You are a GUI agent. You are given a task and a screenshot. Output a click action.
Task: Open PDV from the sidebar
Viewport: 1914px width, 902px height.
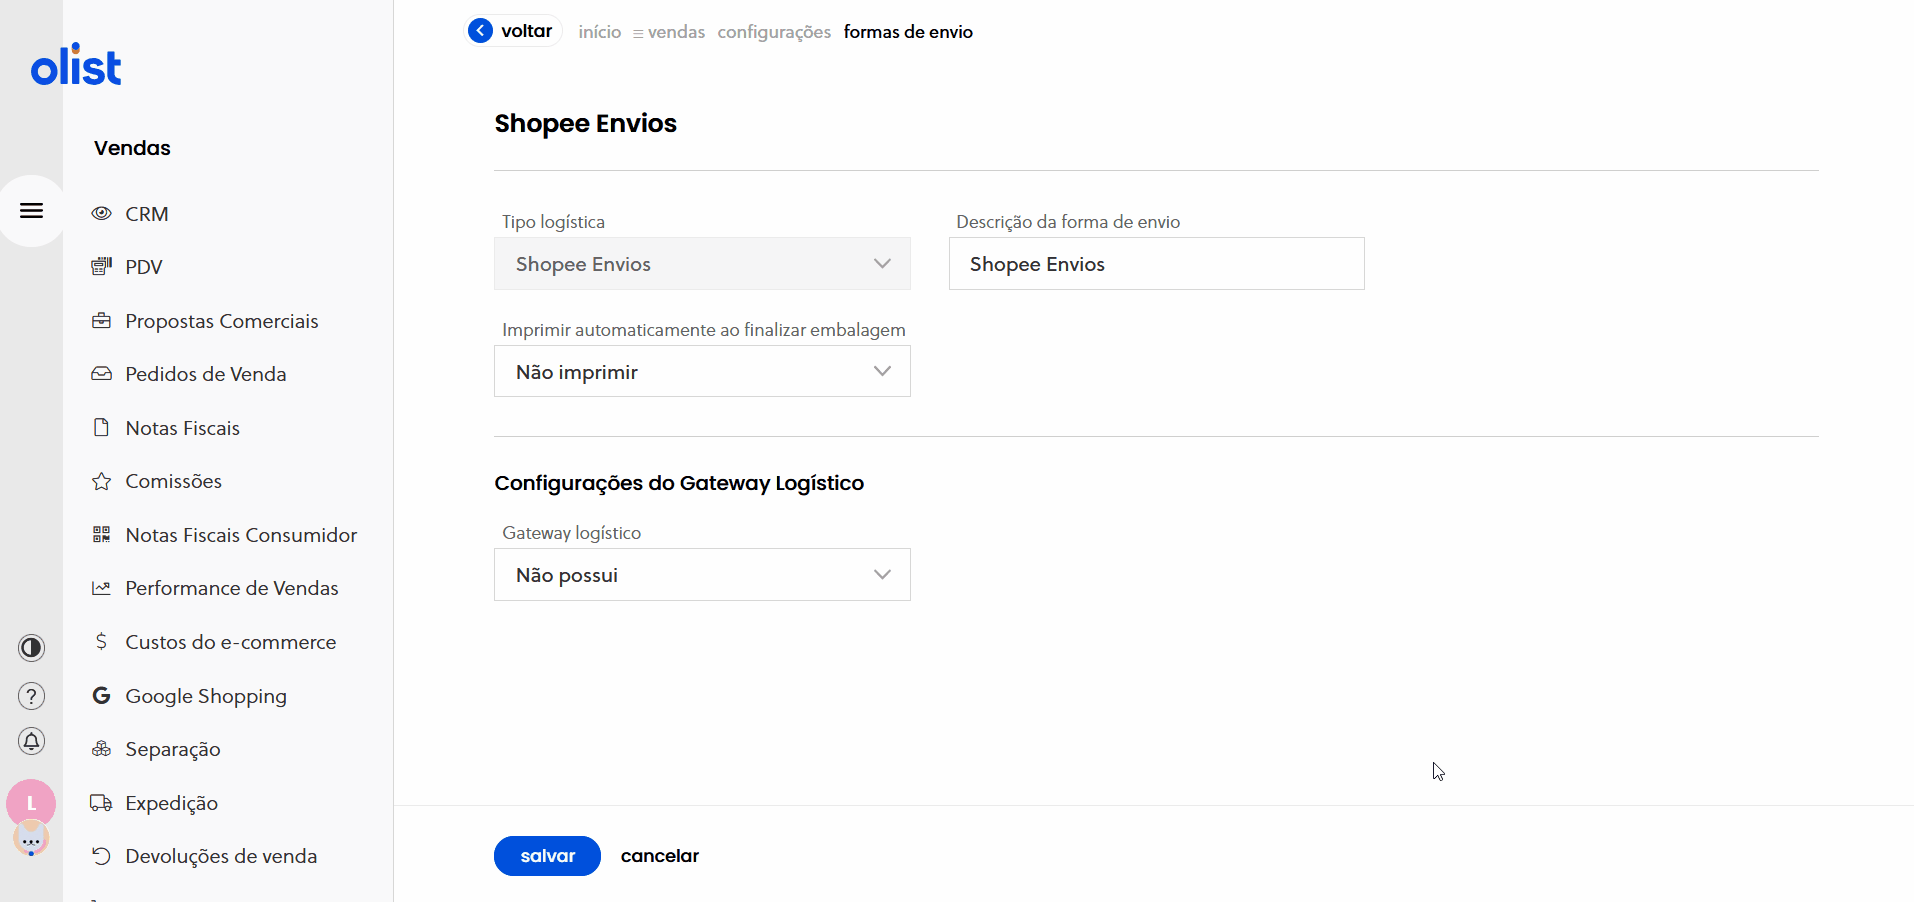(143, 267)
